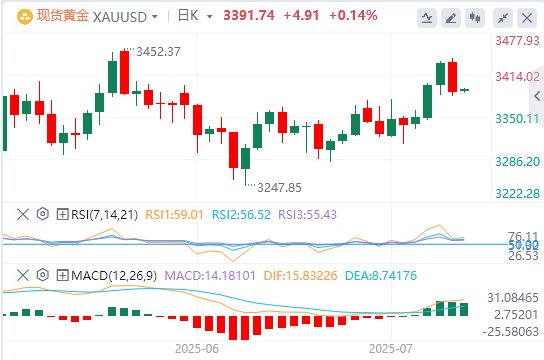
Task: Click the collapse fullscreen arrows icon
Action: (x=503, y=18)
